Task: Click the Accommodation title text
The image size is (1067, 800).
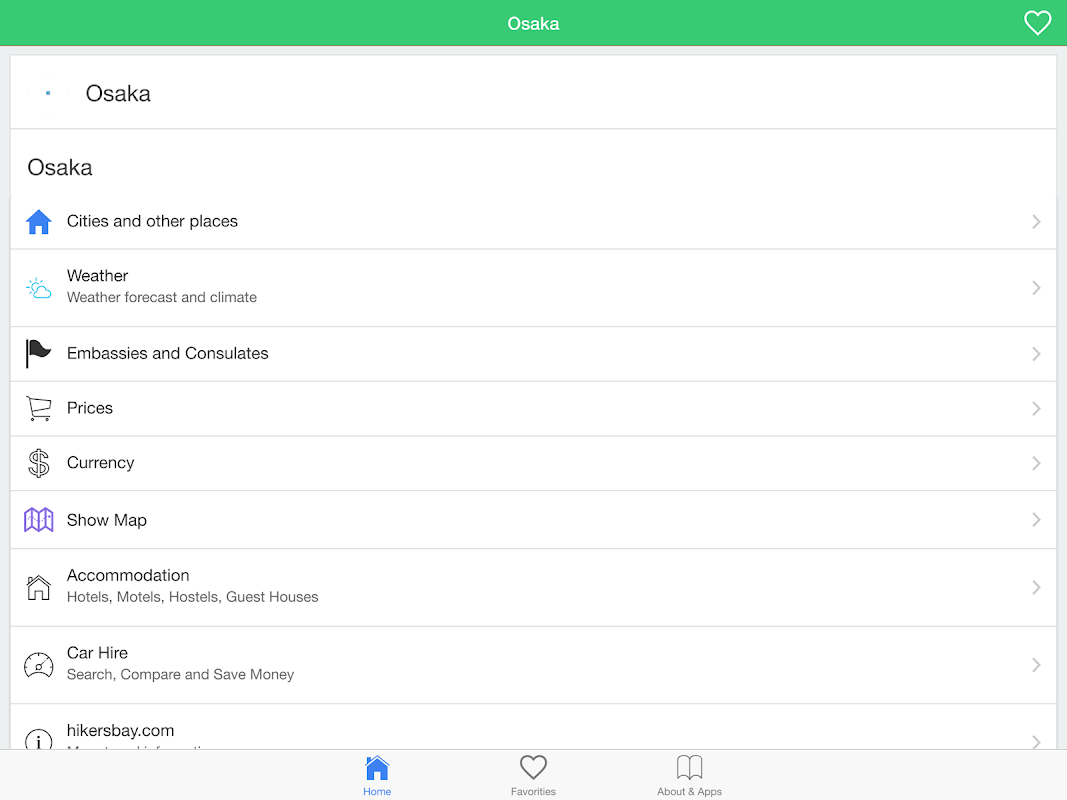Action: 128,575
